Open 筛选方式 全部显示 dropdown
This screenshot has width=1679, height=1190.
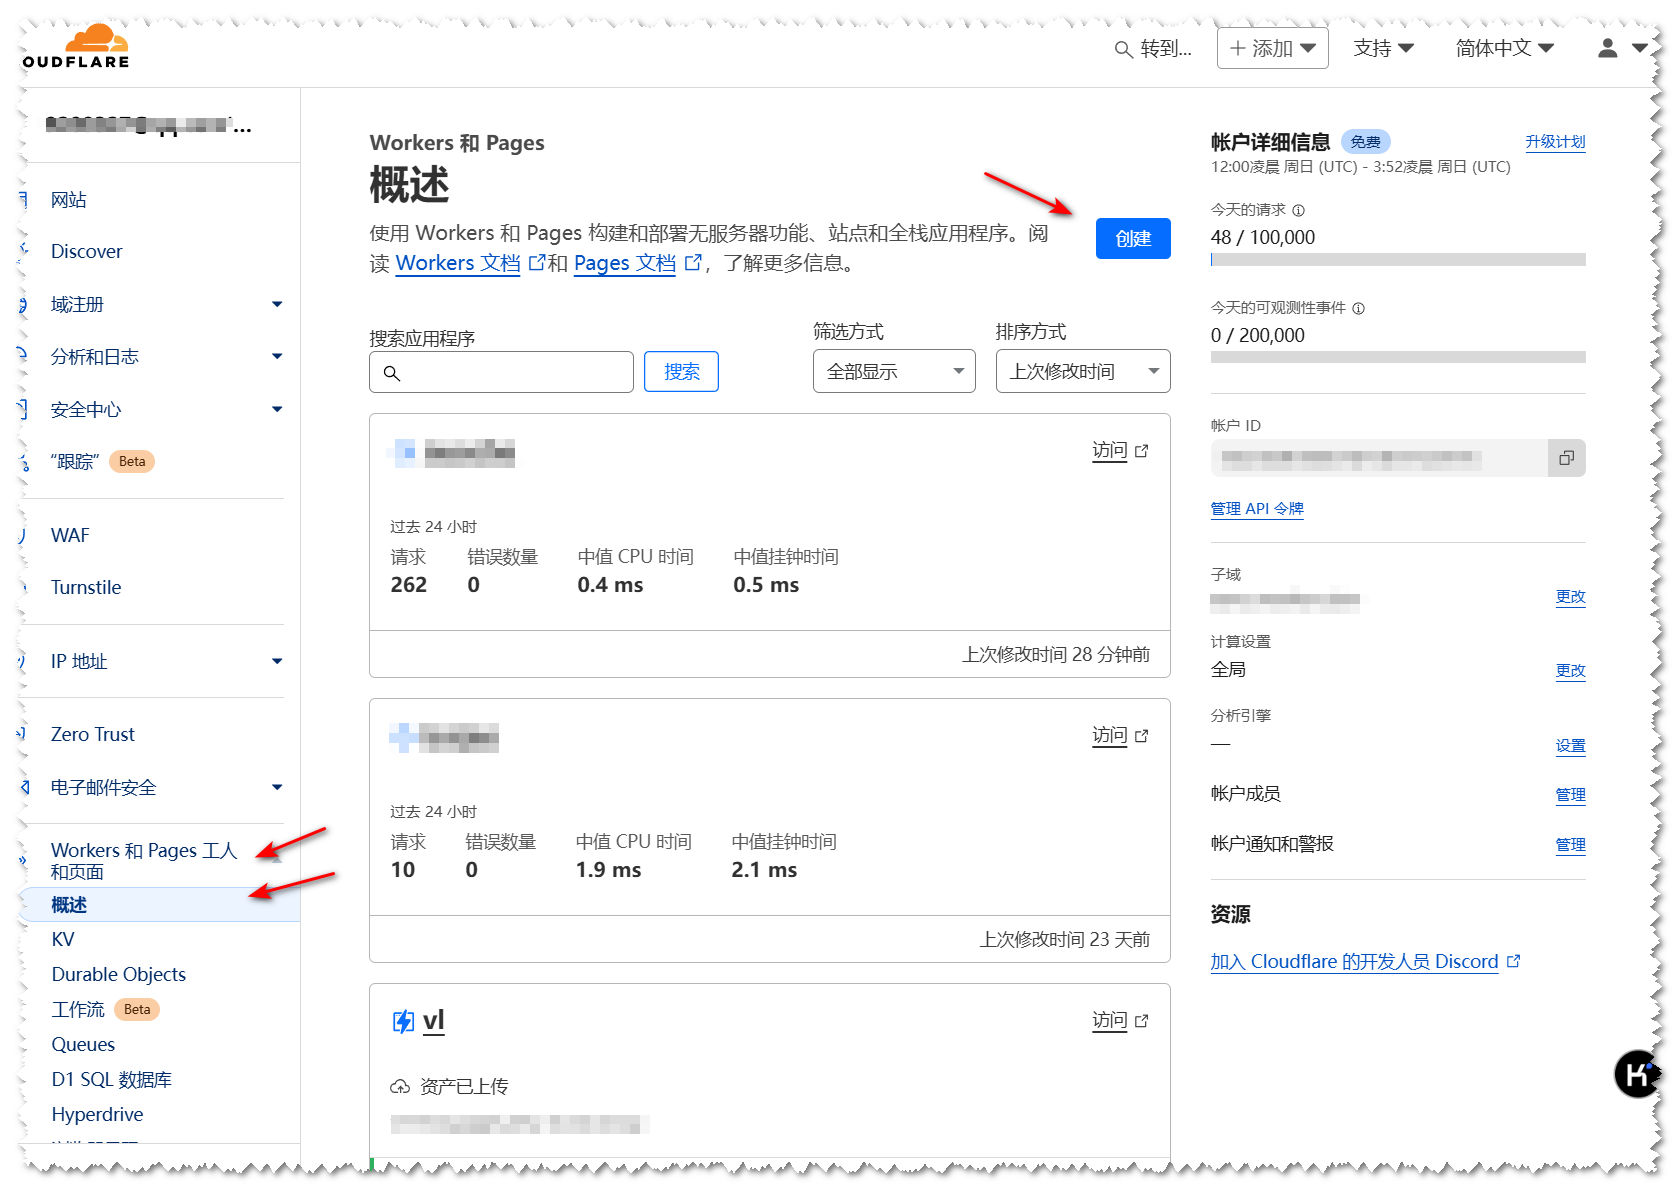pos(894,371)
